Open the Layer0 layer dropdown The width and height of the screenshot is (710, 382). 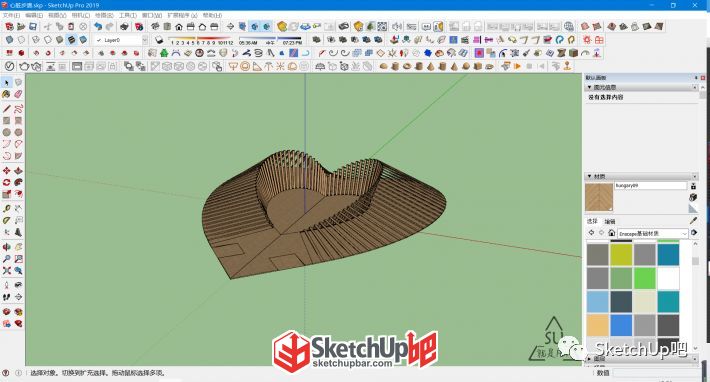(121, 40)
